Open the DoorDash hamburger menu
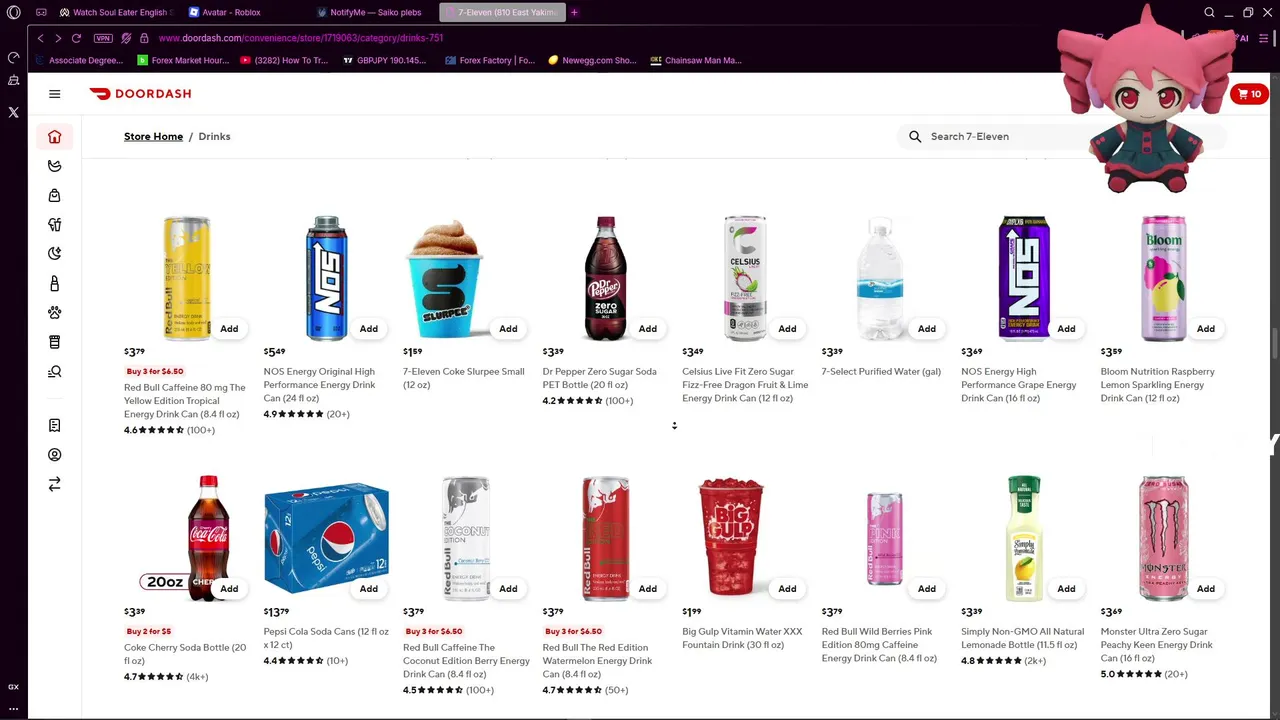The image size is (1280, 720). [x=55, y=94]
